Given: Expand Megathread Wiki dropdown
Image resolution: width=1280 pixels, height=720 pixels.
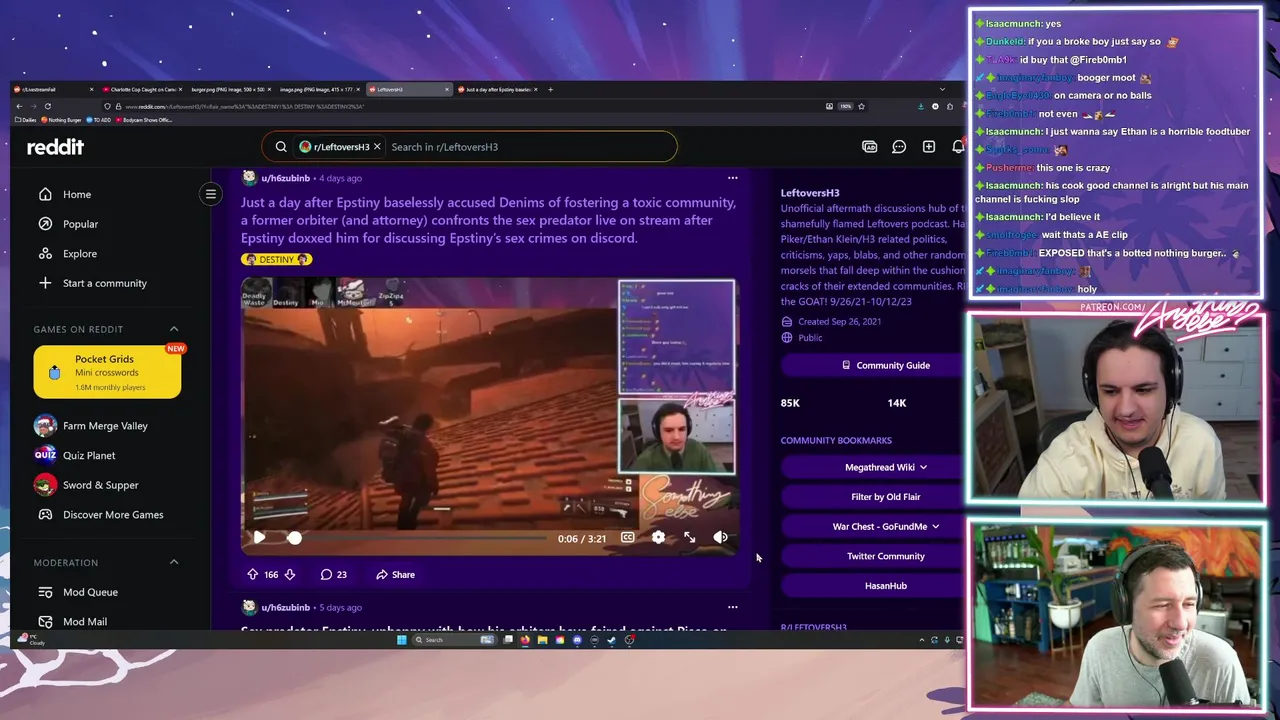Looking at the screenshot, I should click(x=886, y=467).
